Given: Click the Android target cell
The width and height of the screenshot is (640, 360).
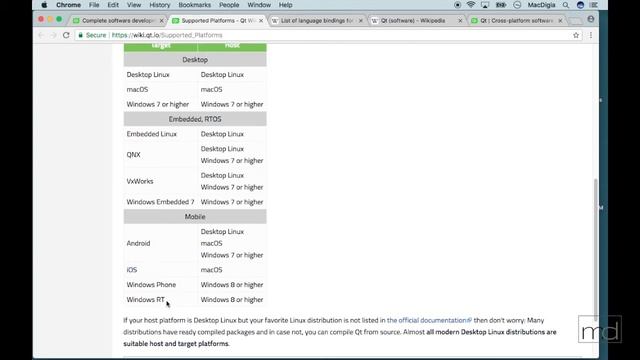Looking at the screenshot, I should coord(161,243).
